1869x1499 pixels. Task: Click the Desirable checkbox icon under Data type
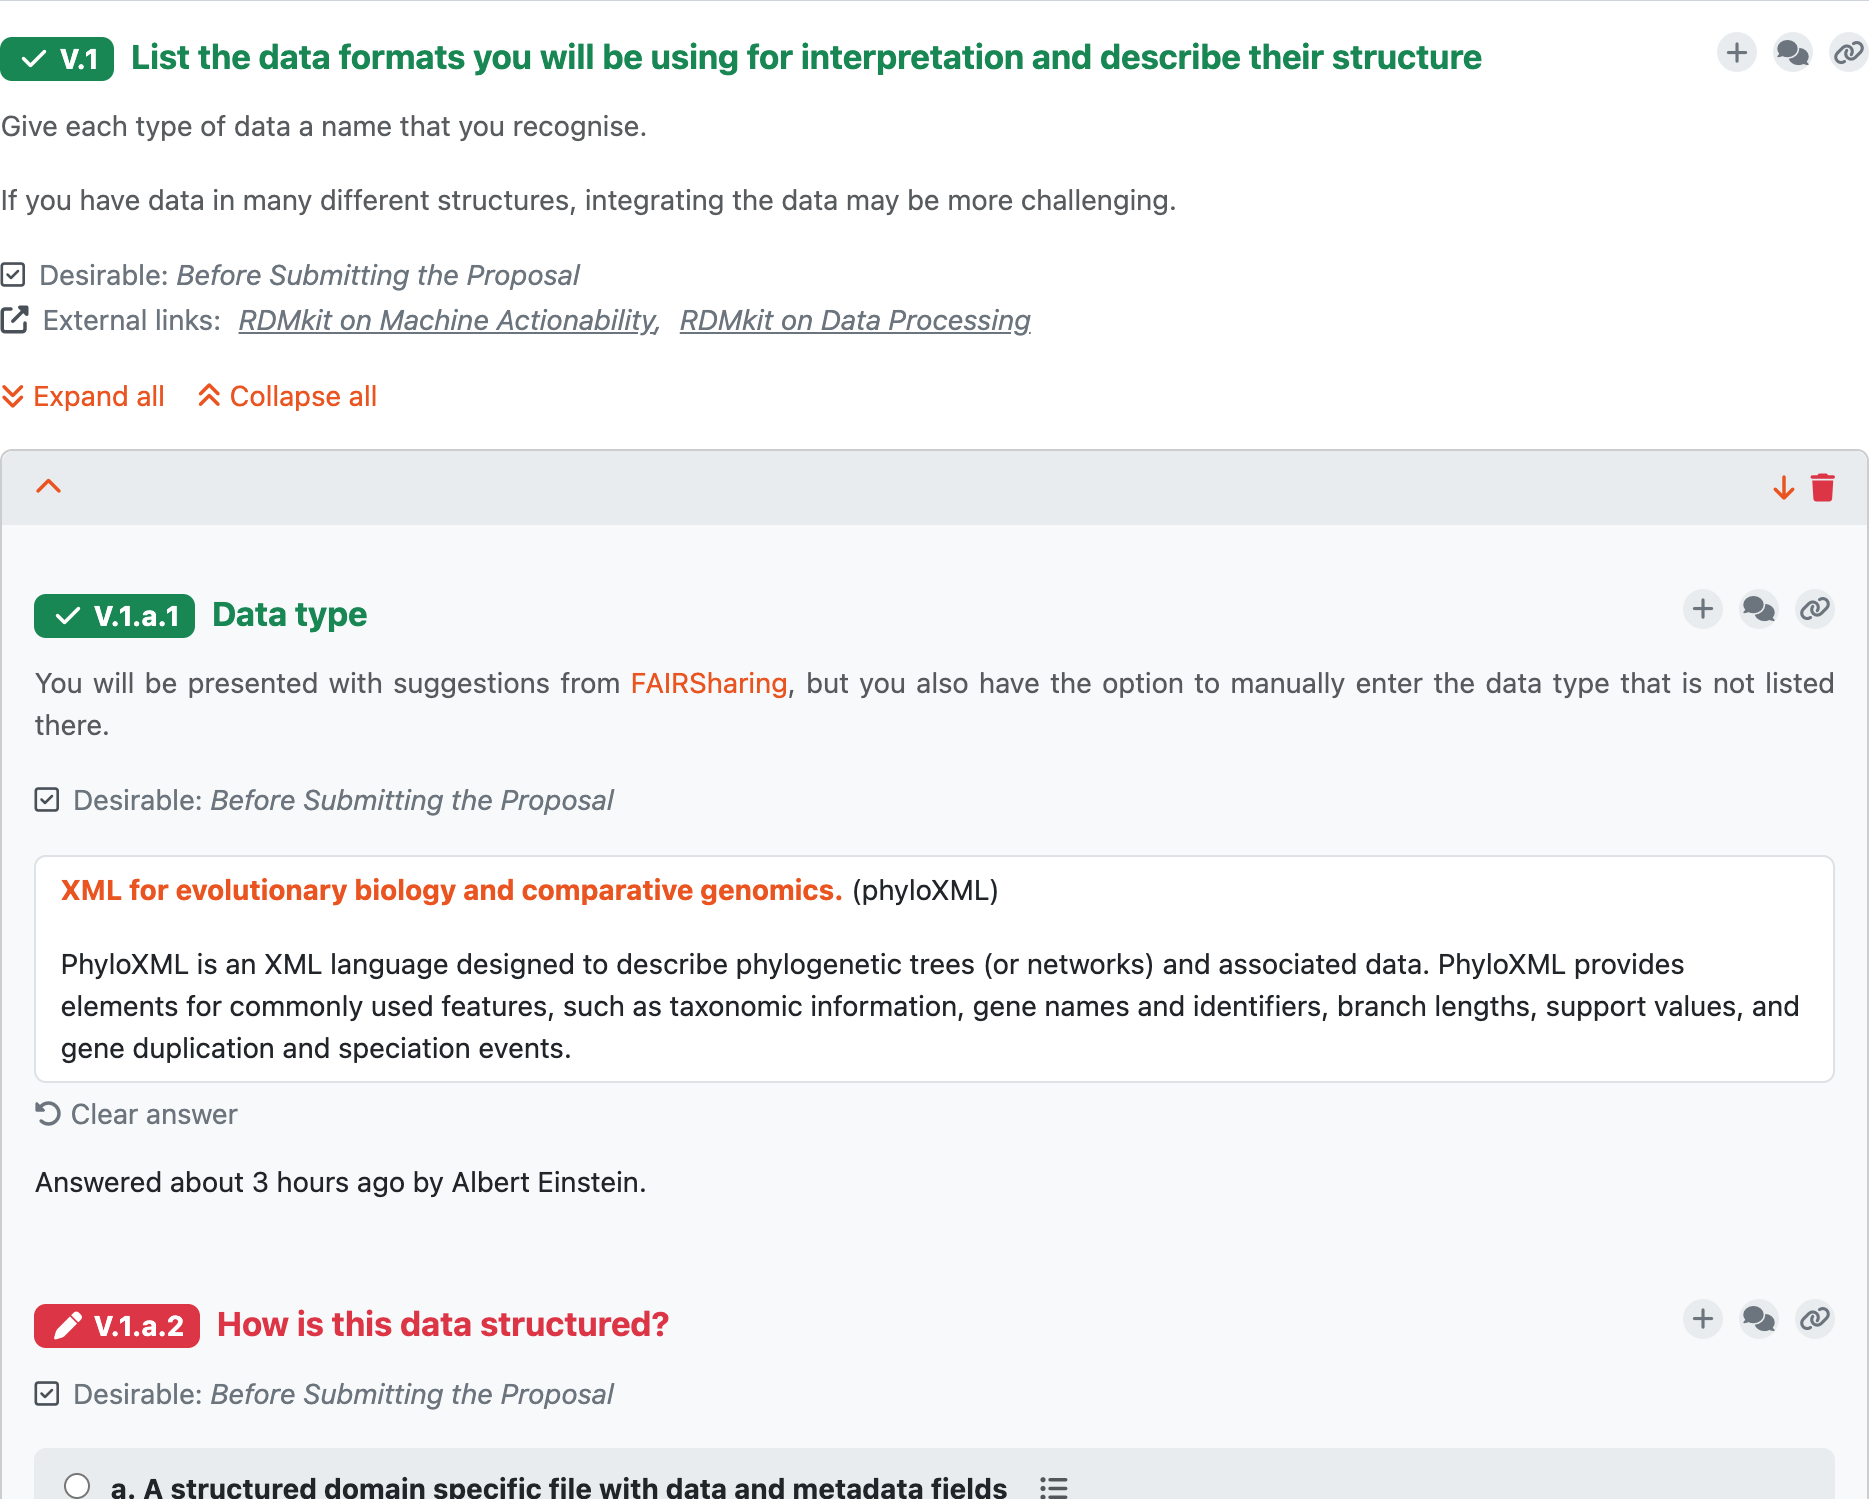(47, 799)
